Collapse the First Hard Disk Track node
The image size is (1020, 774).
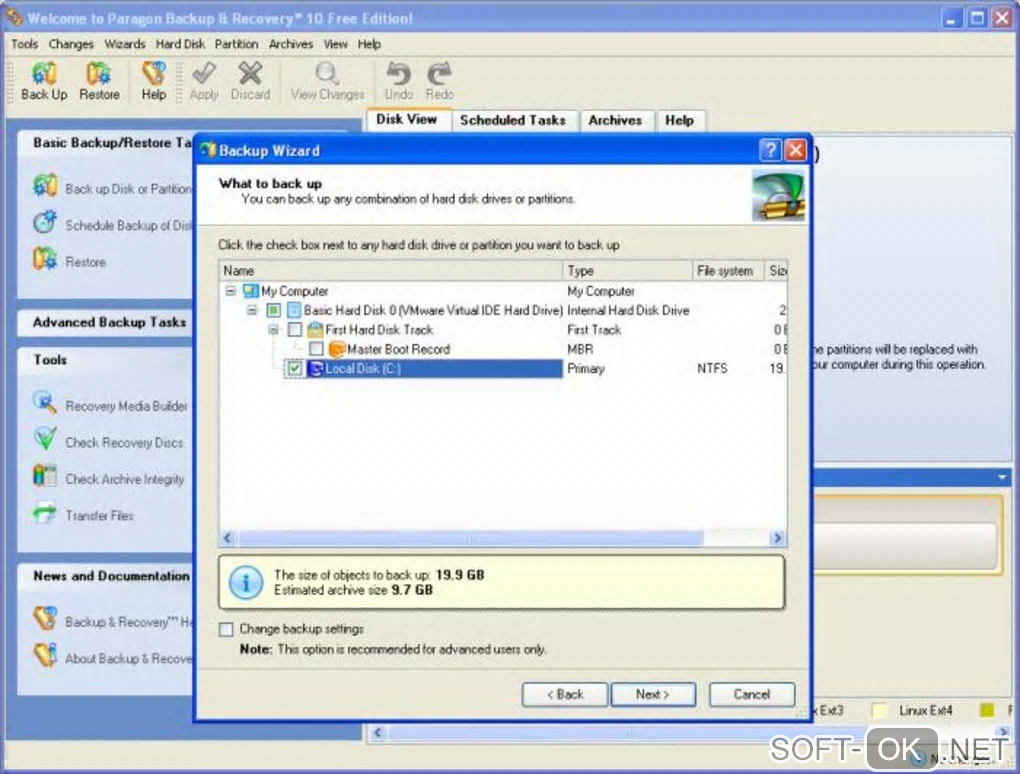(x=273, y=330)
